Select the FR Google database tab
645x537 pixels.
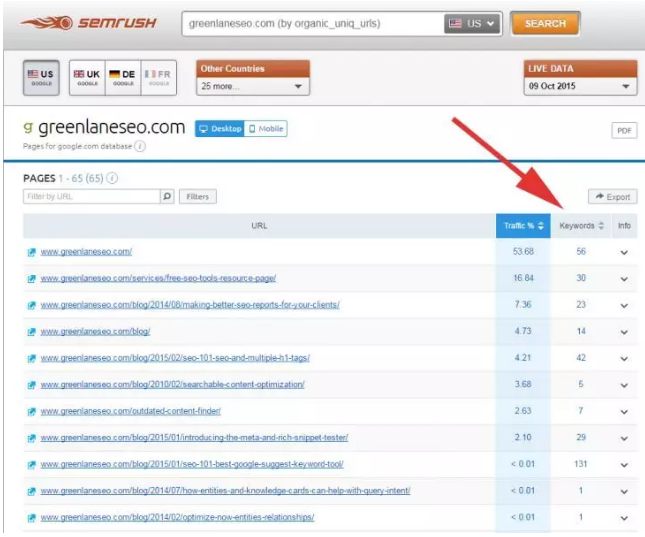tap(157, 77)
